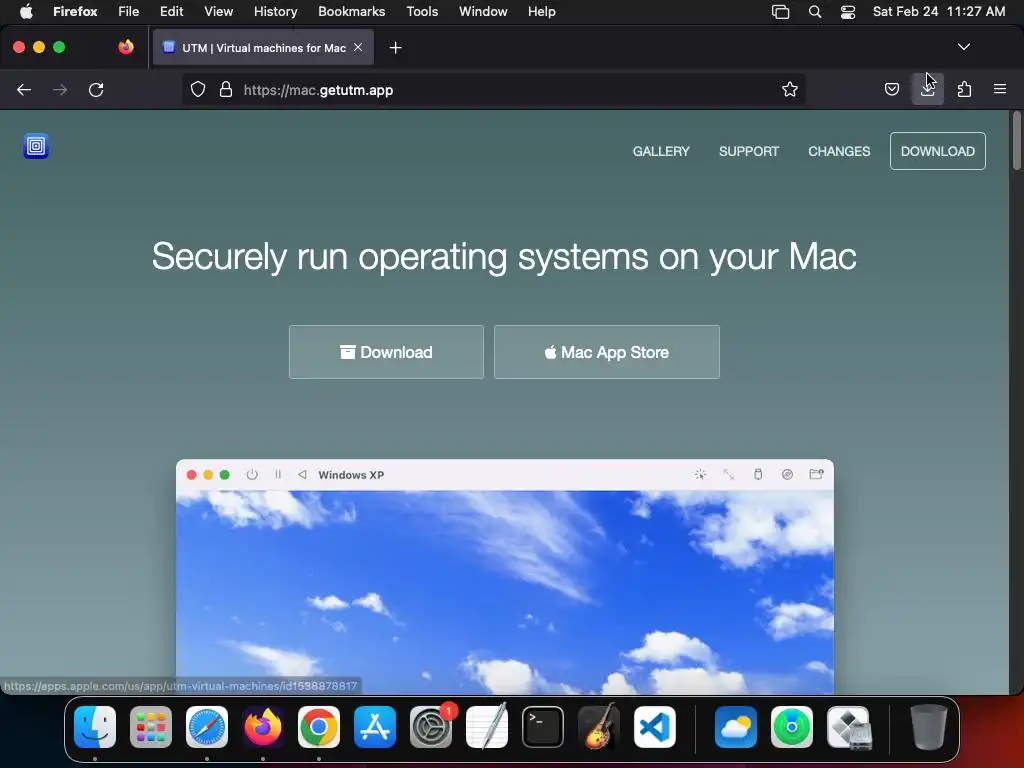Image resolution: width=1024 pixels, height=768 pixels.
Task: Open the tracking protection shield icon
Action: click(198, 89)
